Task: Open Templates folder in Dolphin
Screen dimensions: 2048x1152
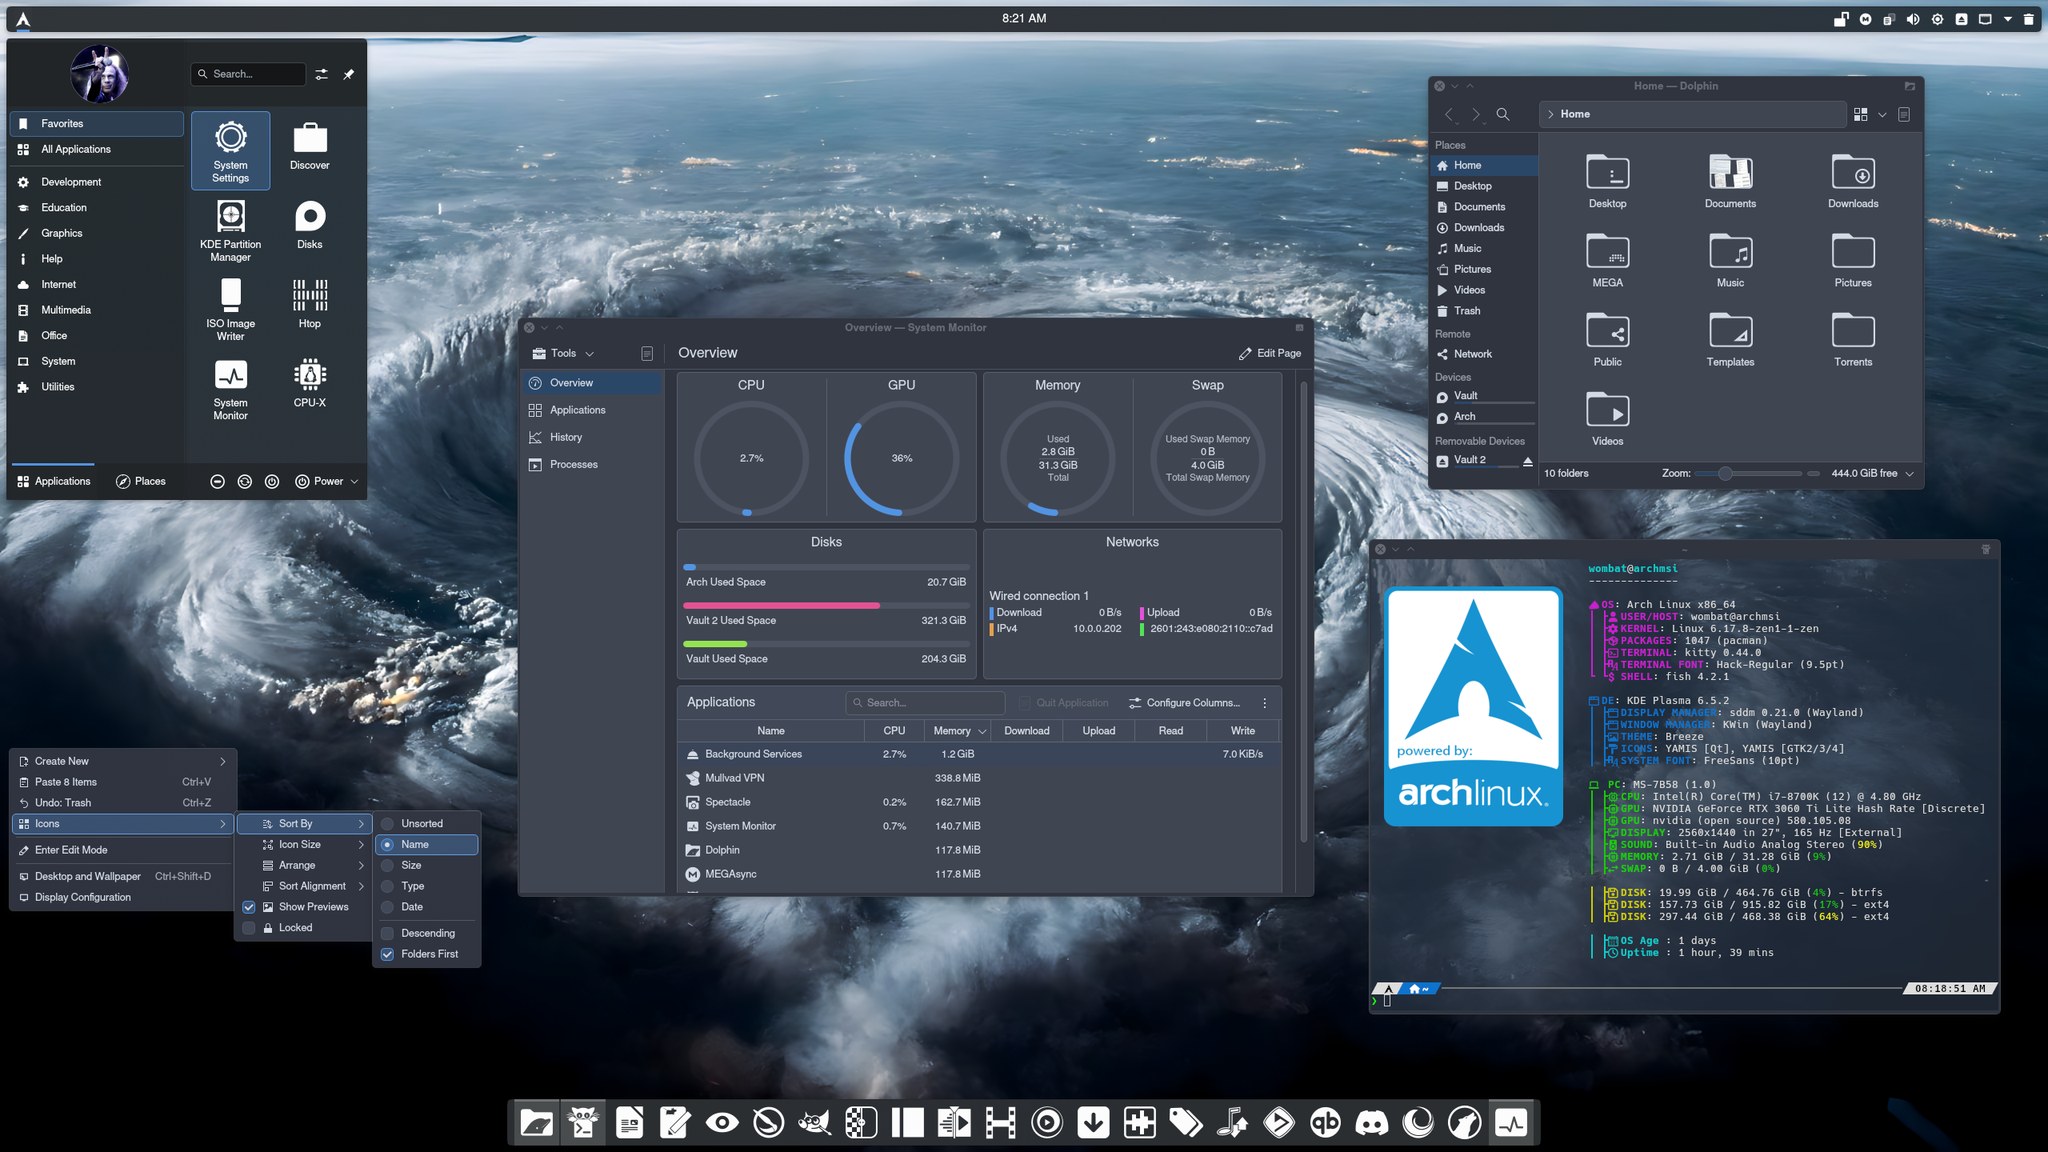Action: (x=1730, y=339)
